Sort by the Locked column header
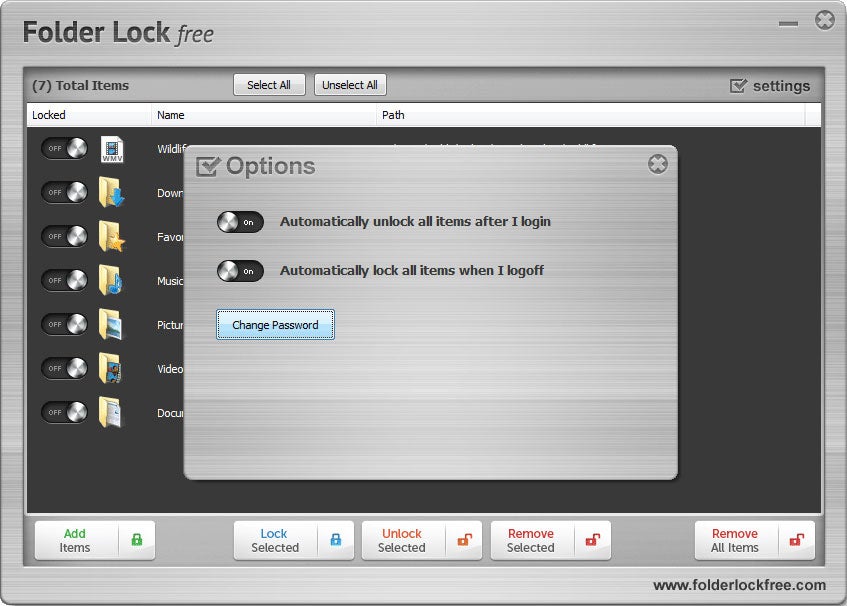Viewport: 847px width, 606px height. click(x=89, y=115)
